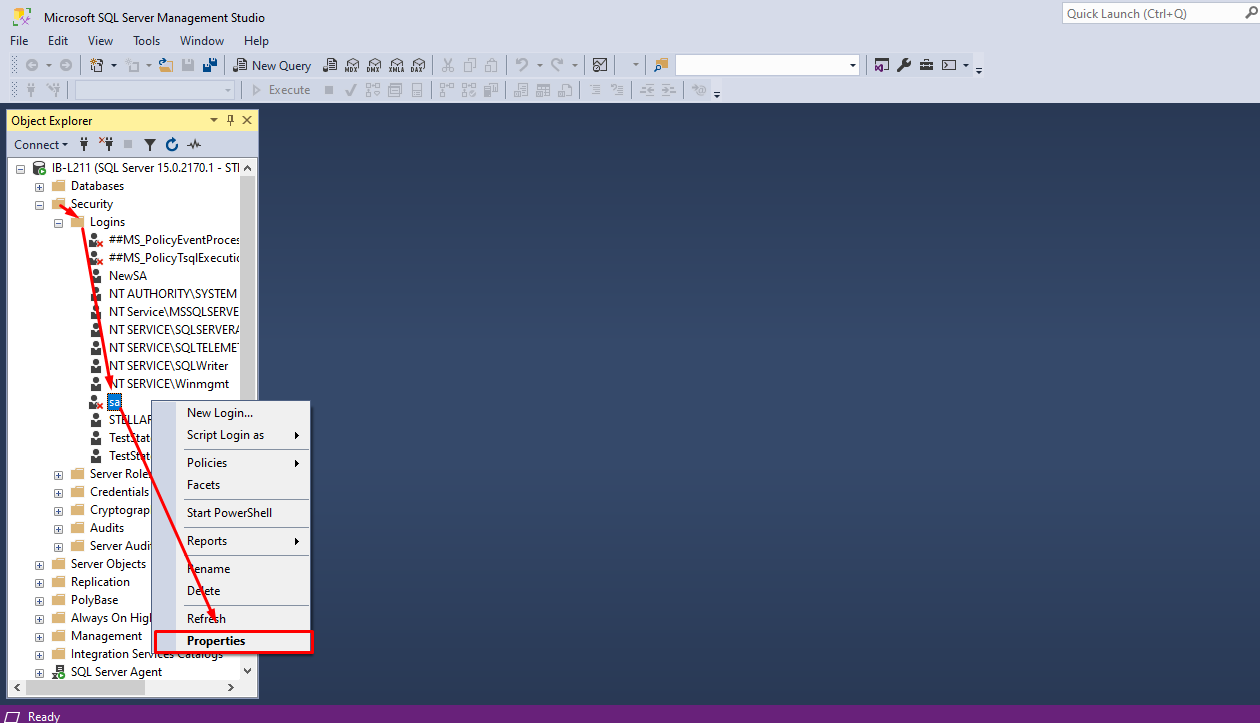Viewport: 1260px width, 723px height.
Task: Click the New Project icon
Action: point(97,65)
